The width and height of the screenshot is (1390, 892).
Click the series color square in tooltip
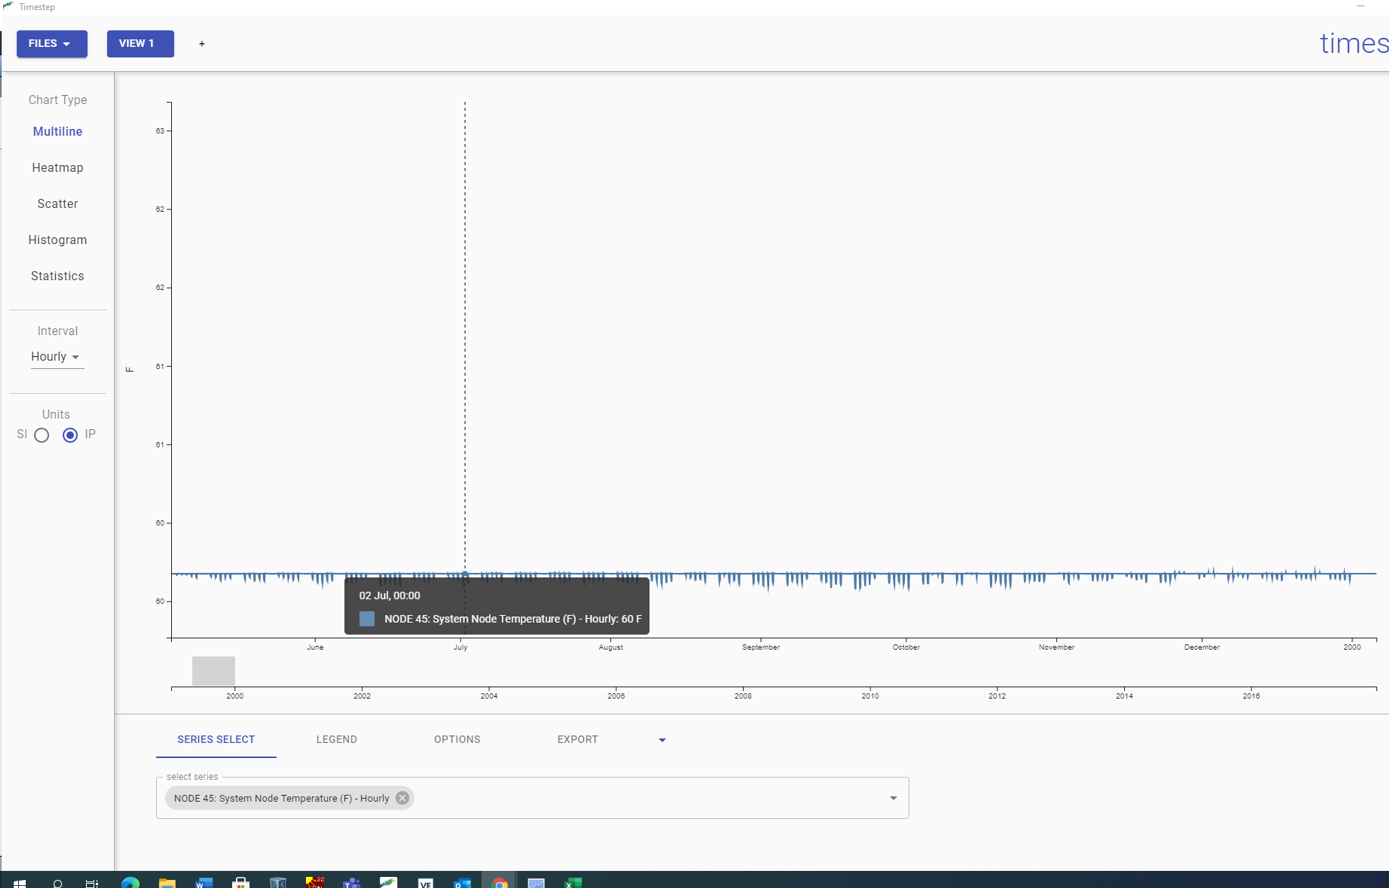point(367,620)
